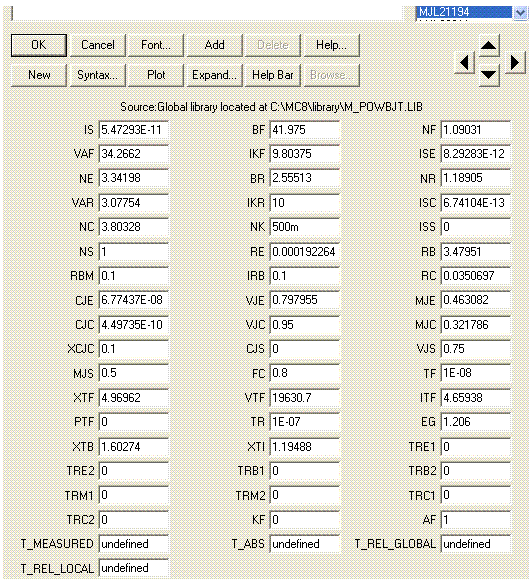Image resolution: width=531 pixels, height=579 pixels.
Task: Edit the RE field 0.000192264
Action: click(x=305, y=252)
